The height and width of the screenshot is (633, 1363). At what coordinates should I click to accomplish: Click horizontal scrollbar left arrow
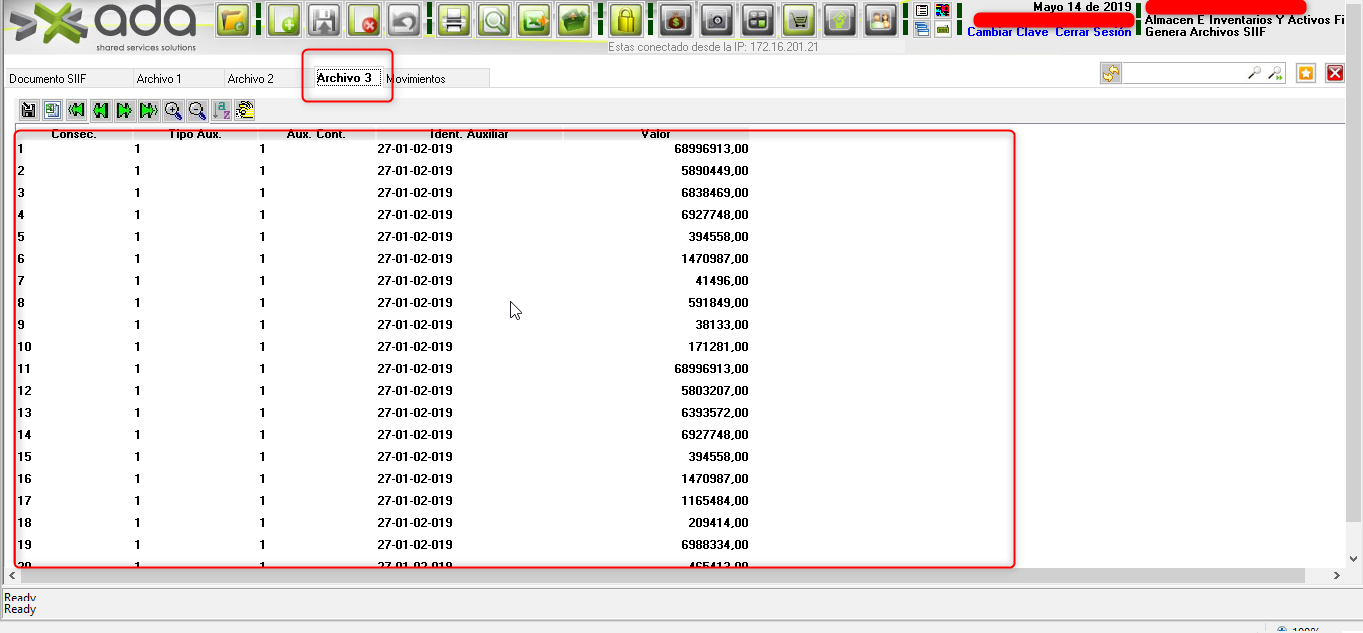[12, 576]
